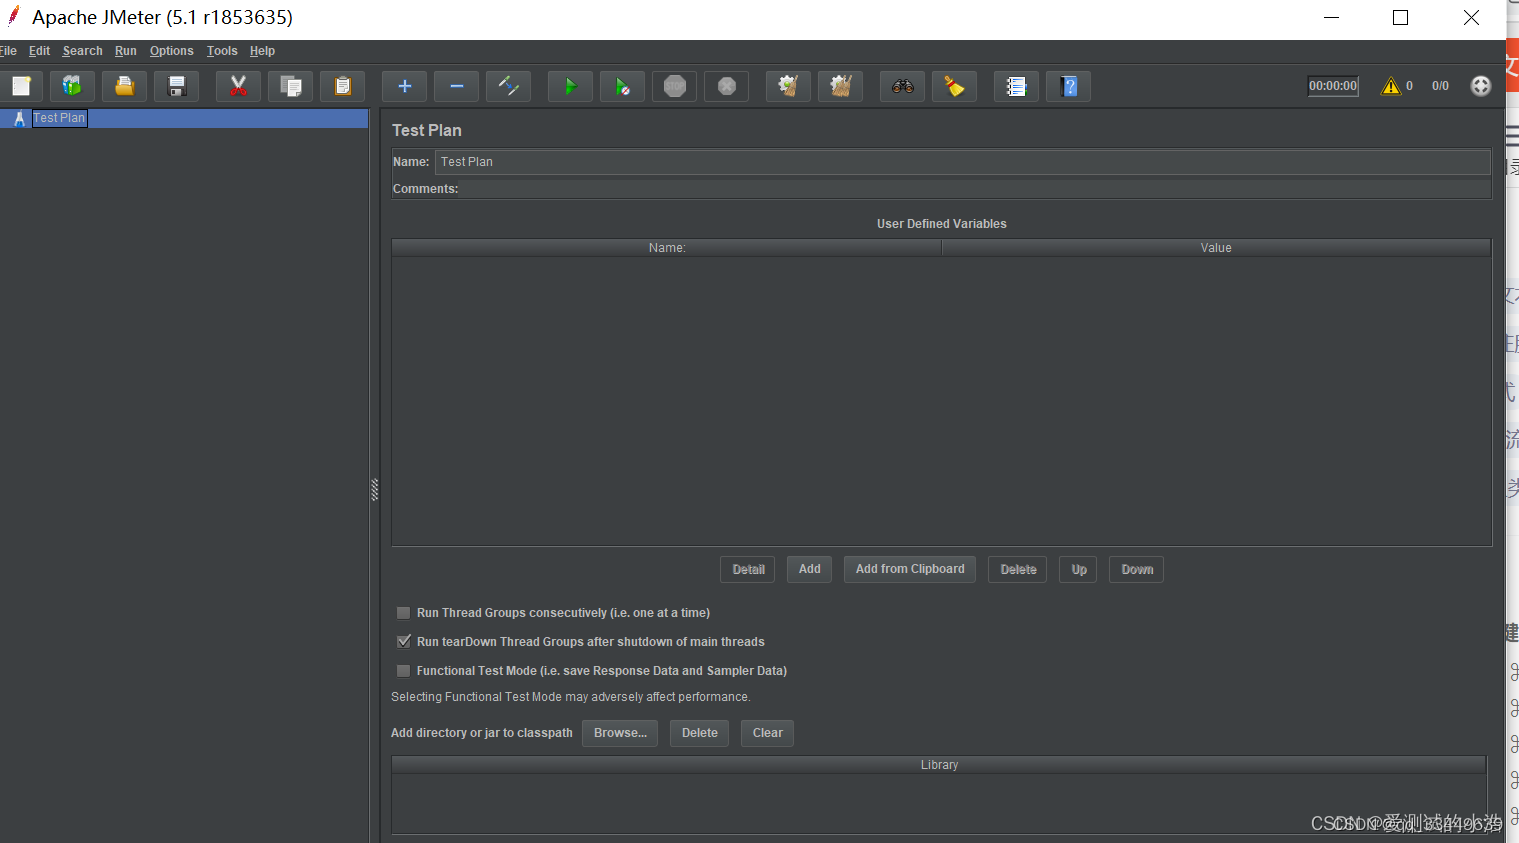Start the test with green play icon

(x=570, y=86)
